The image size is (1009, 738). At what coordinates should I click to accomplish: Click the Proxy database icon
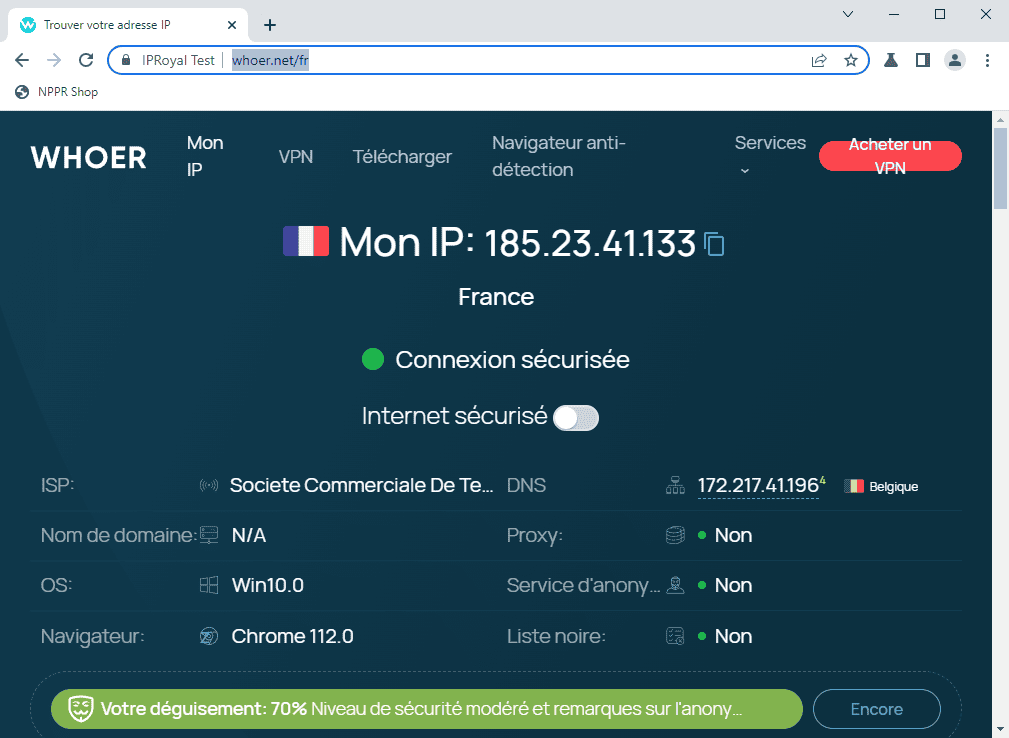[x=675, y=535]
